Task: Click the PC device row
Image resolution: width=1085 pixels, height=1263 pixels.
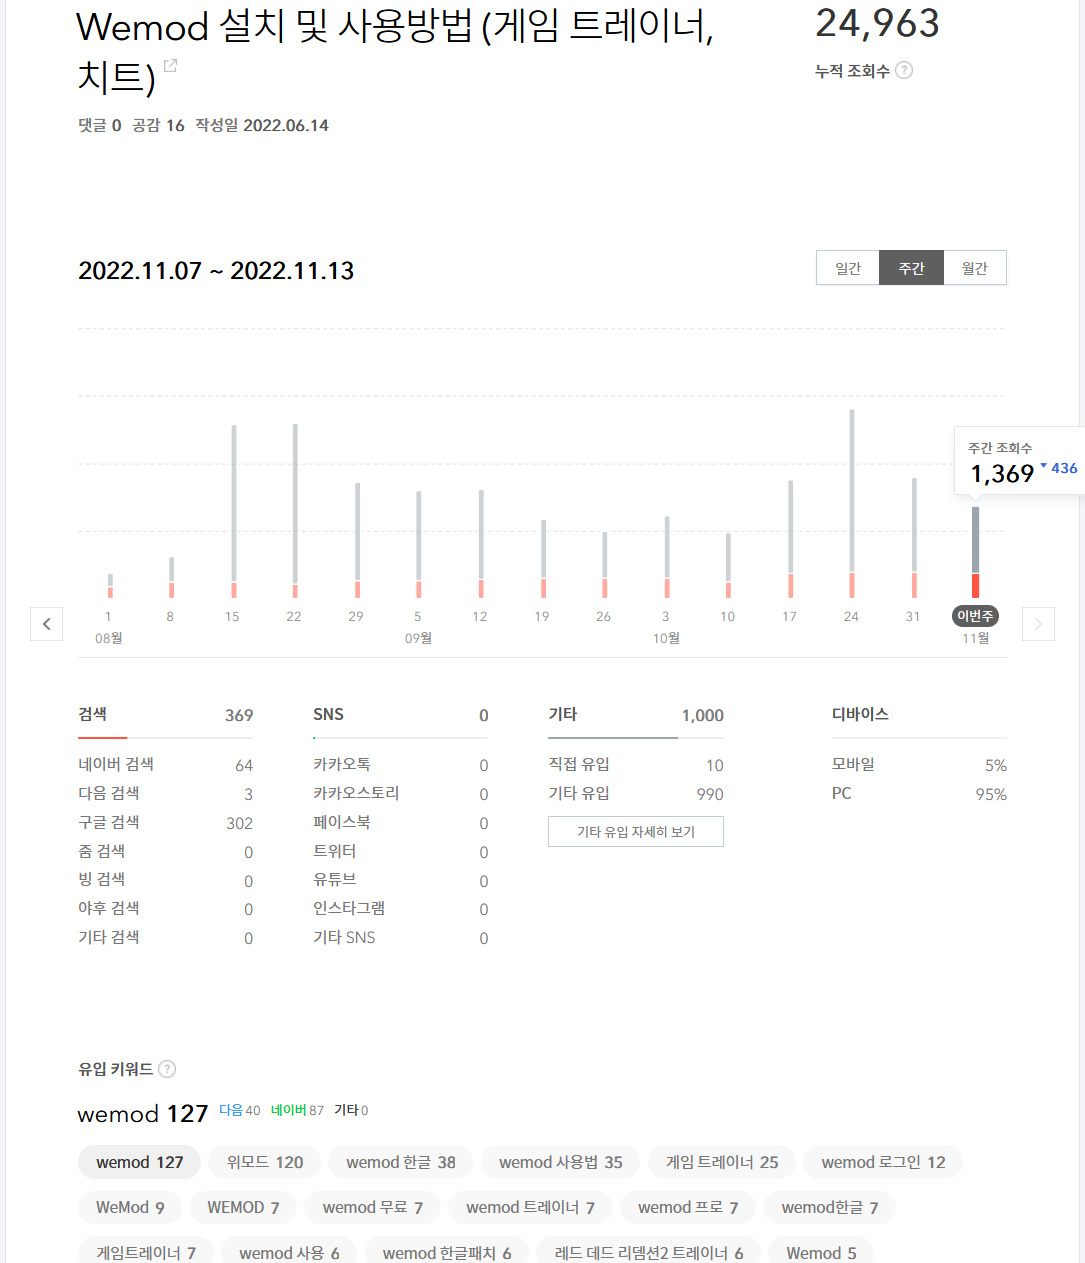Action: 919,794
